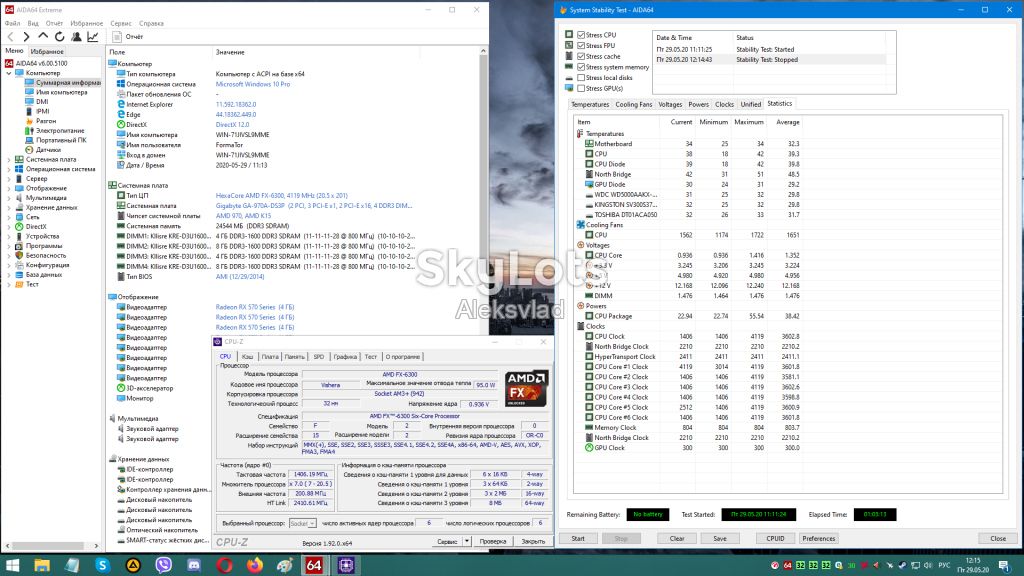Screen dimensions: 1024x576
Task: Click the Clear button in System Stability Test
Action: [677, 539]
